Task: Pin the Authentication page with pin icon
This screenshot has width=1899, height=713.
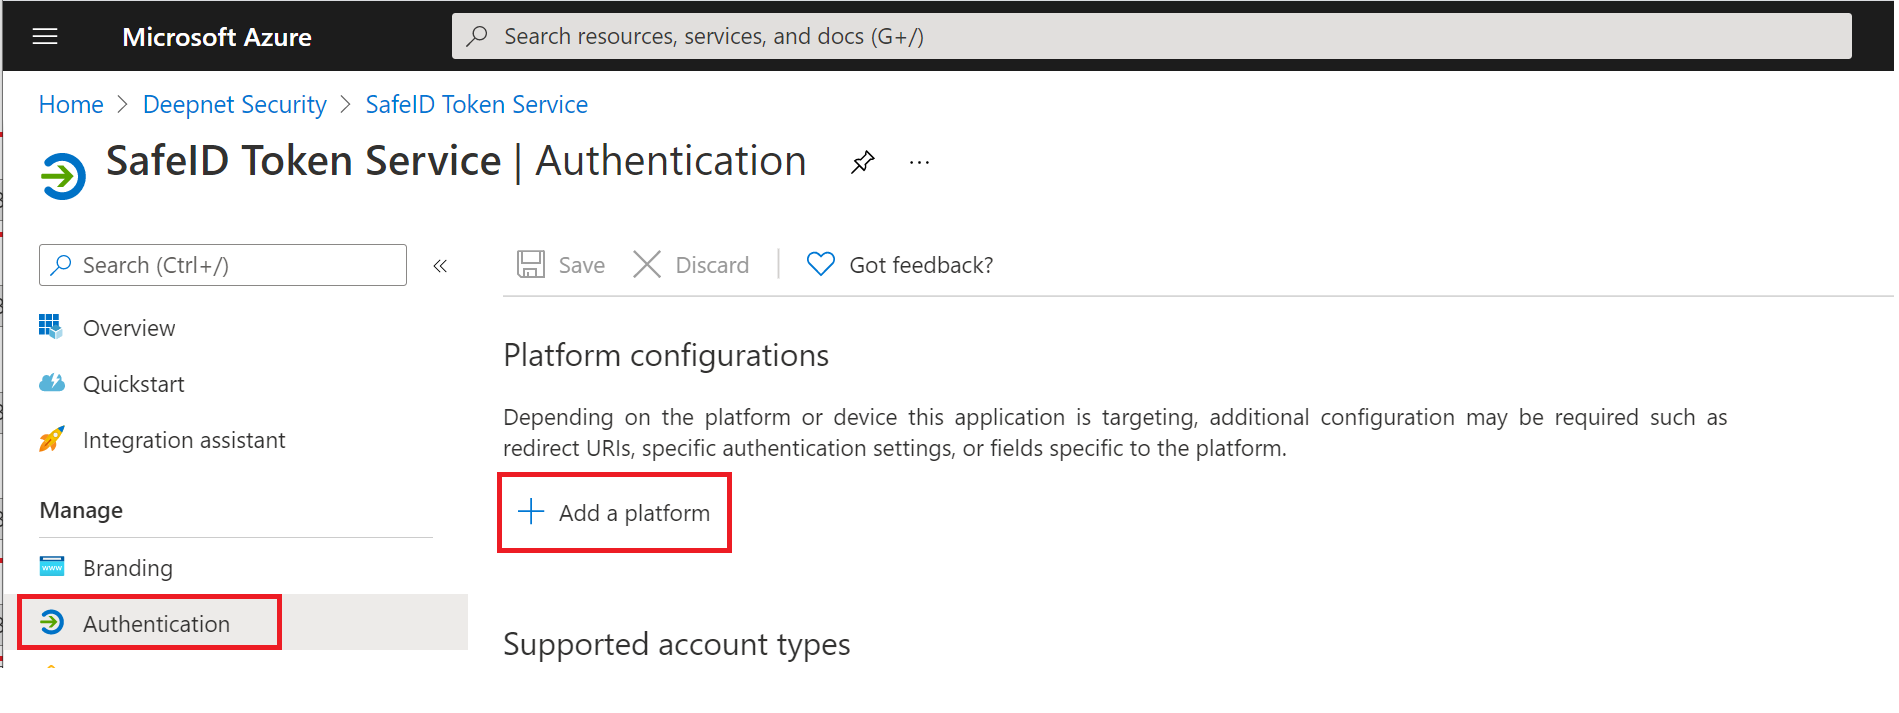Action: click(862, 162)
